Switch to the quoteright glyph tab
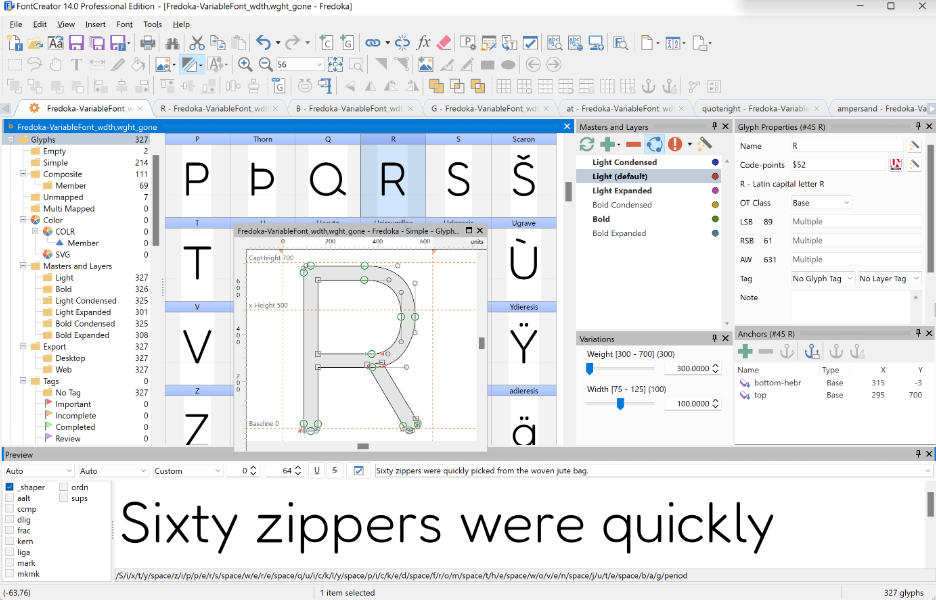The height and width of the screenshot is (600, 936). [756, 107]
